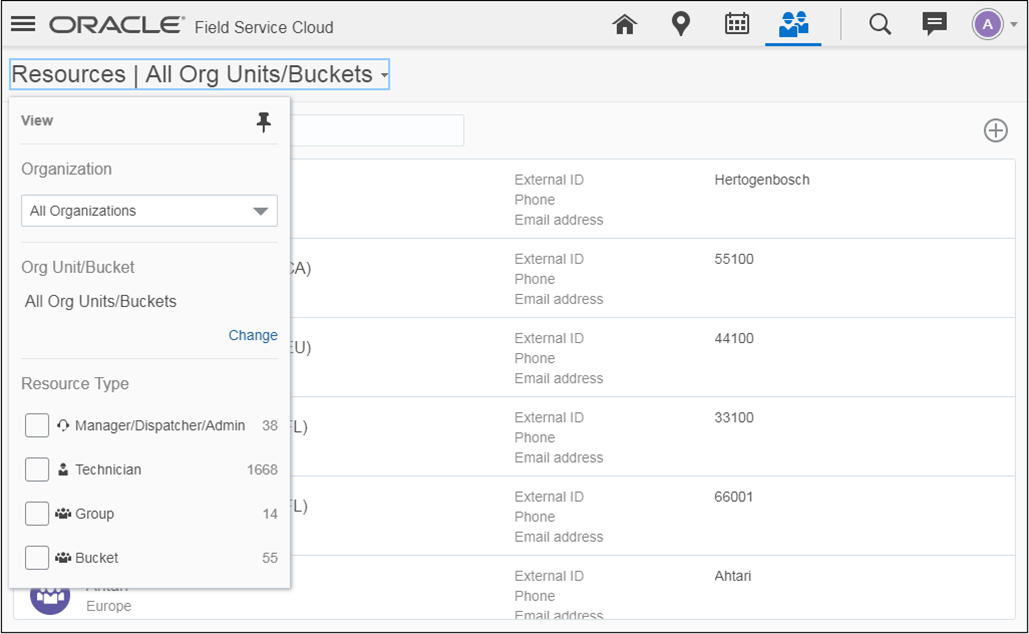Open the Calendar view icon
1029x634 pixels.
coord(737,24)
